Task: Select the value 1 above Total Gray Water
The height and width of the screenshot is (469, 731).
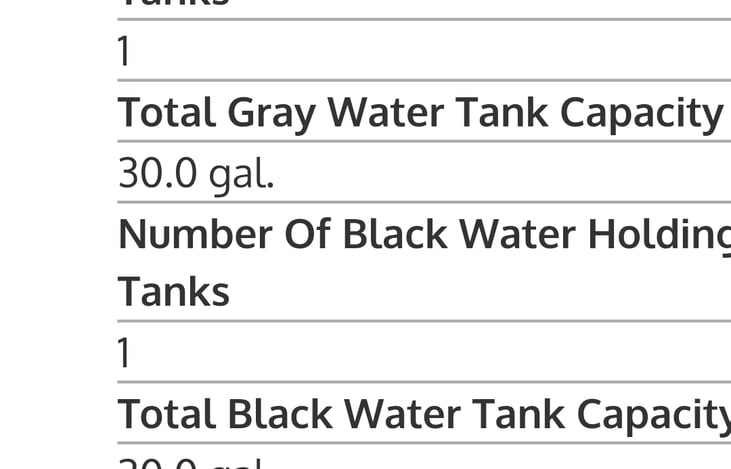Action: click(x=124, y=51)
